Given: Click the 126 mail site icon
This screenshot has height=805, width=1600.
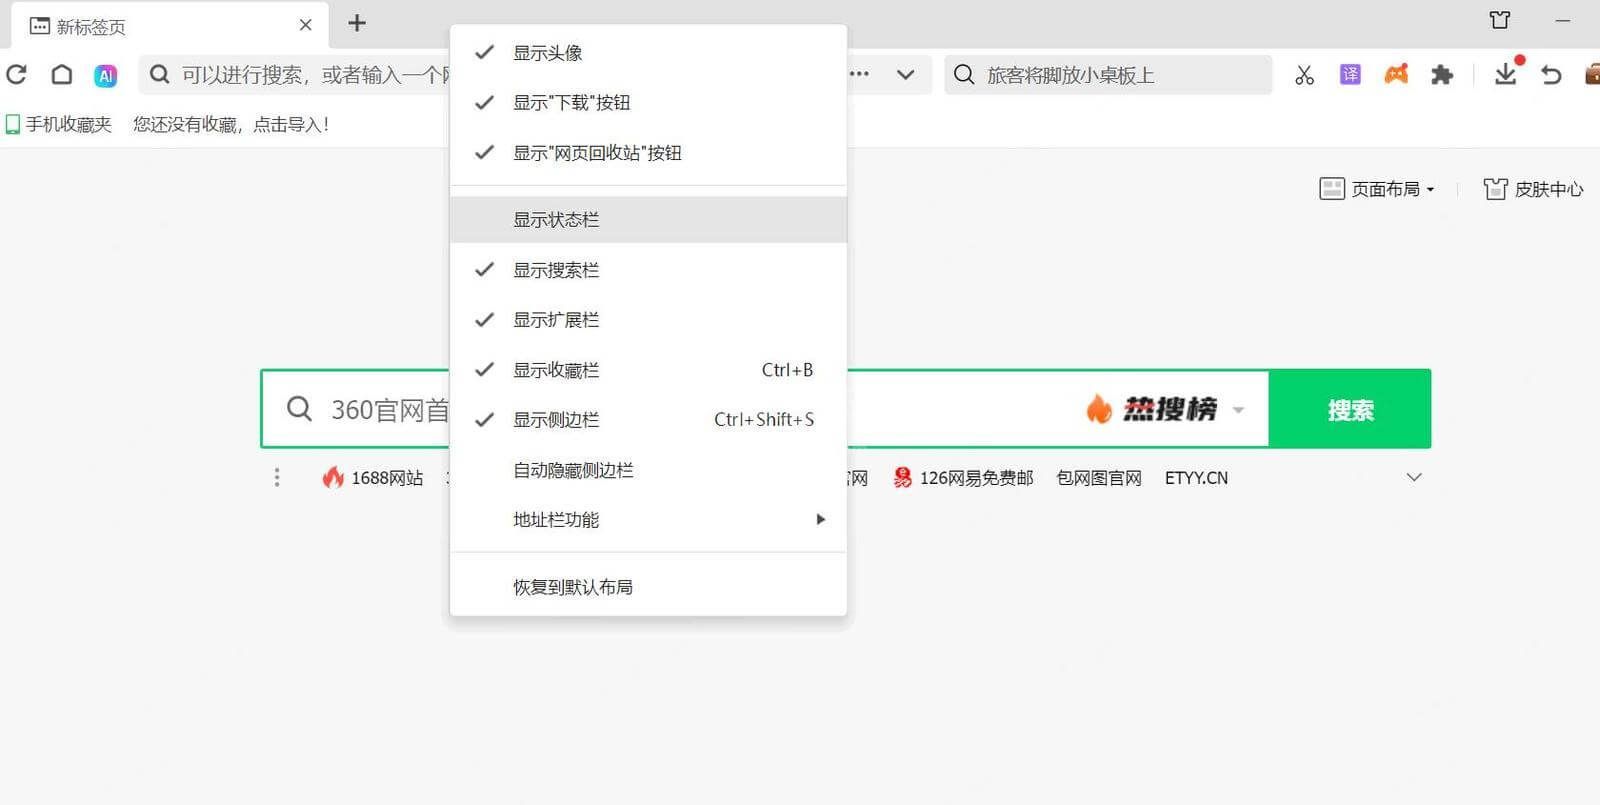Looking at the screenshot, I should pyautogui.click(x=902, y=478).
